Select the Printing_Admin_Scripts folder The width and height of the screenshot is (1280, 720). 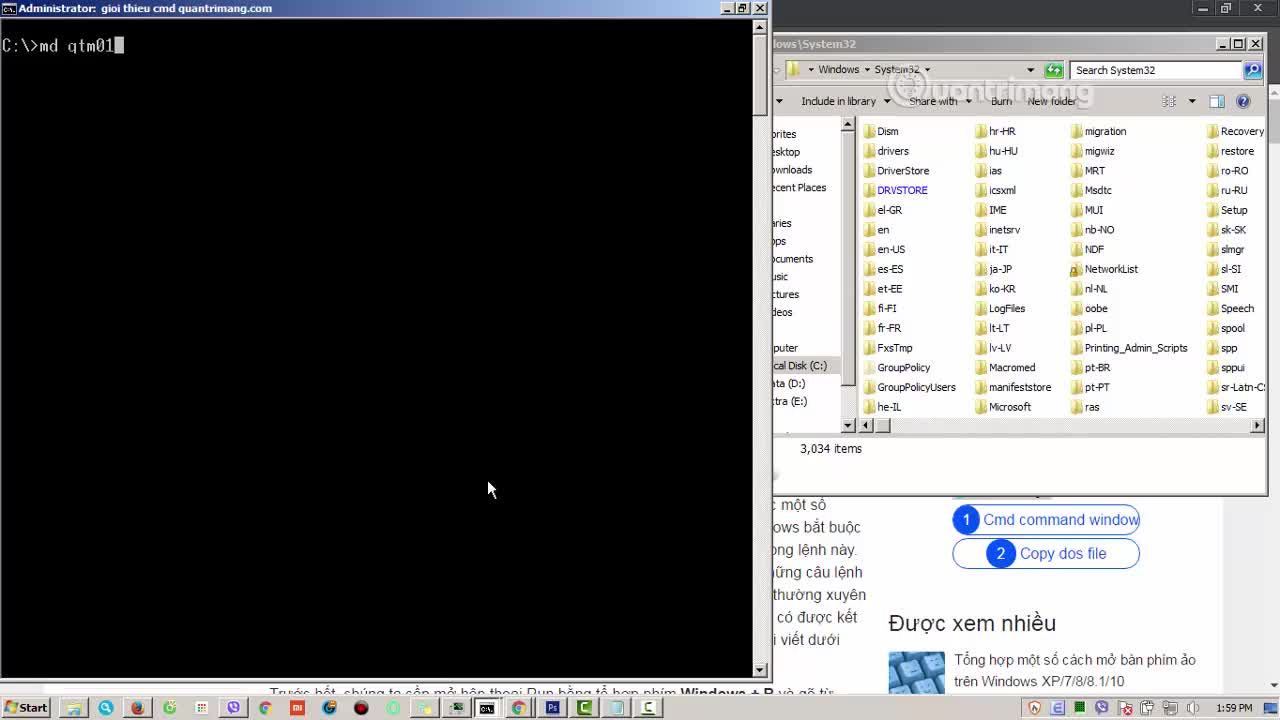point(1128,348)
